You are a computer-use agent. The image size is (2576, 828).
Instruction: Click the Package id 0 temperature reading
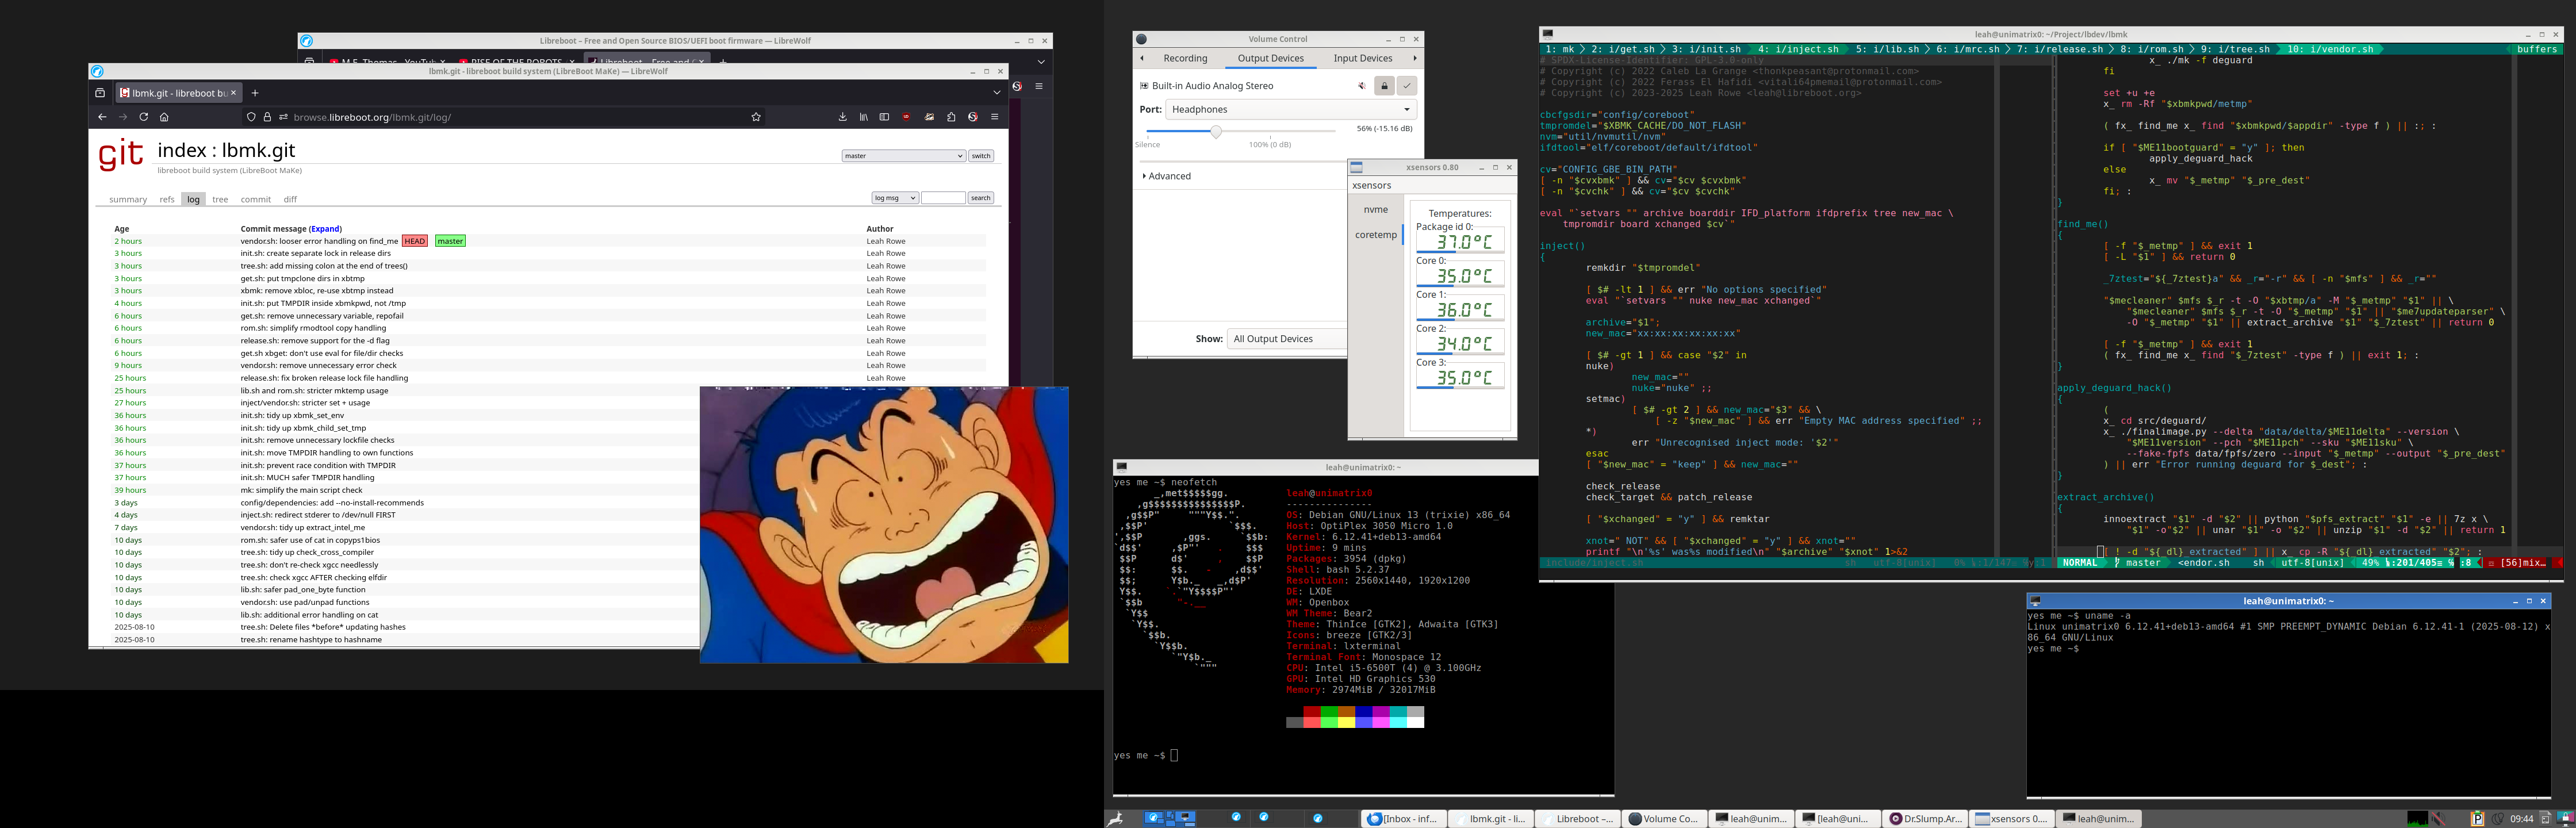click(1460, 242)
